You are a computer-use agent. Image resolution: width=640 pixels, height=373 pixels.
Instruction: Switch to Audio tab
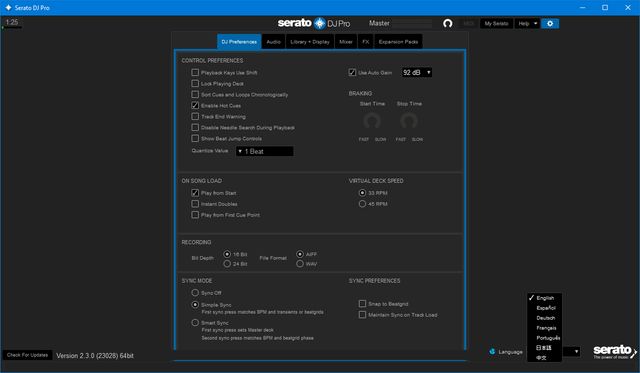273,42
